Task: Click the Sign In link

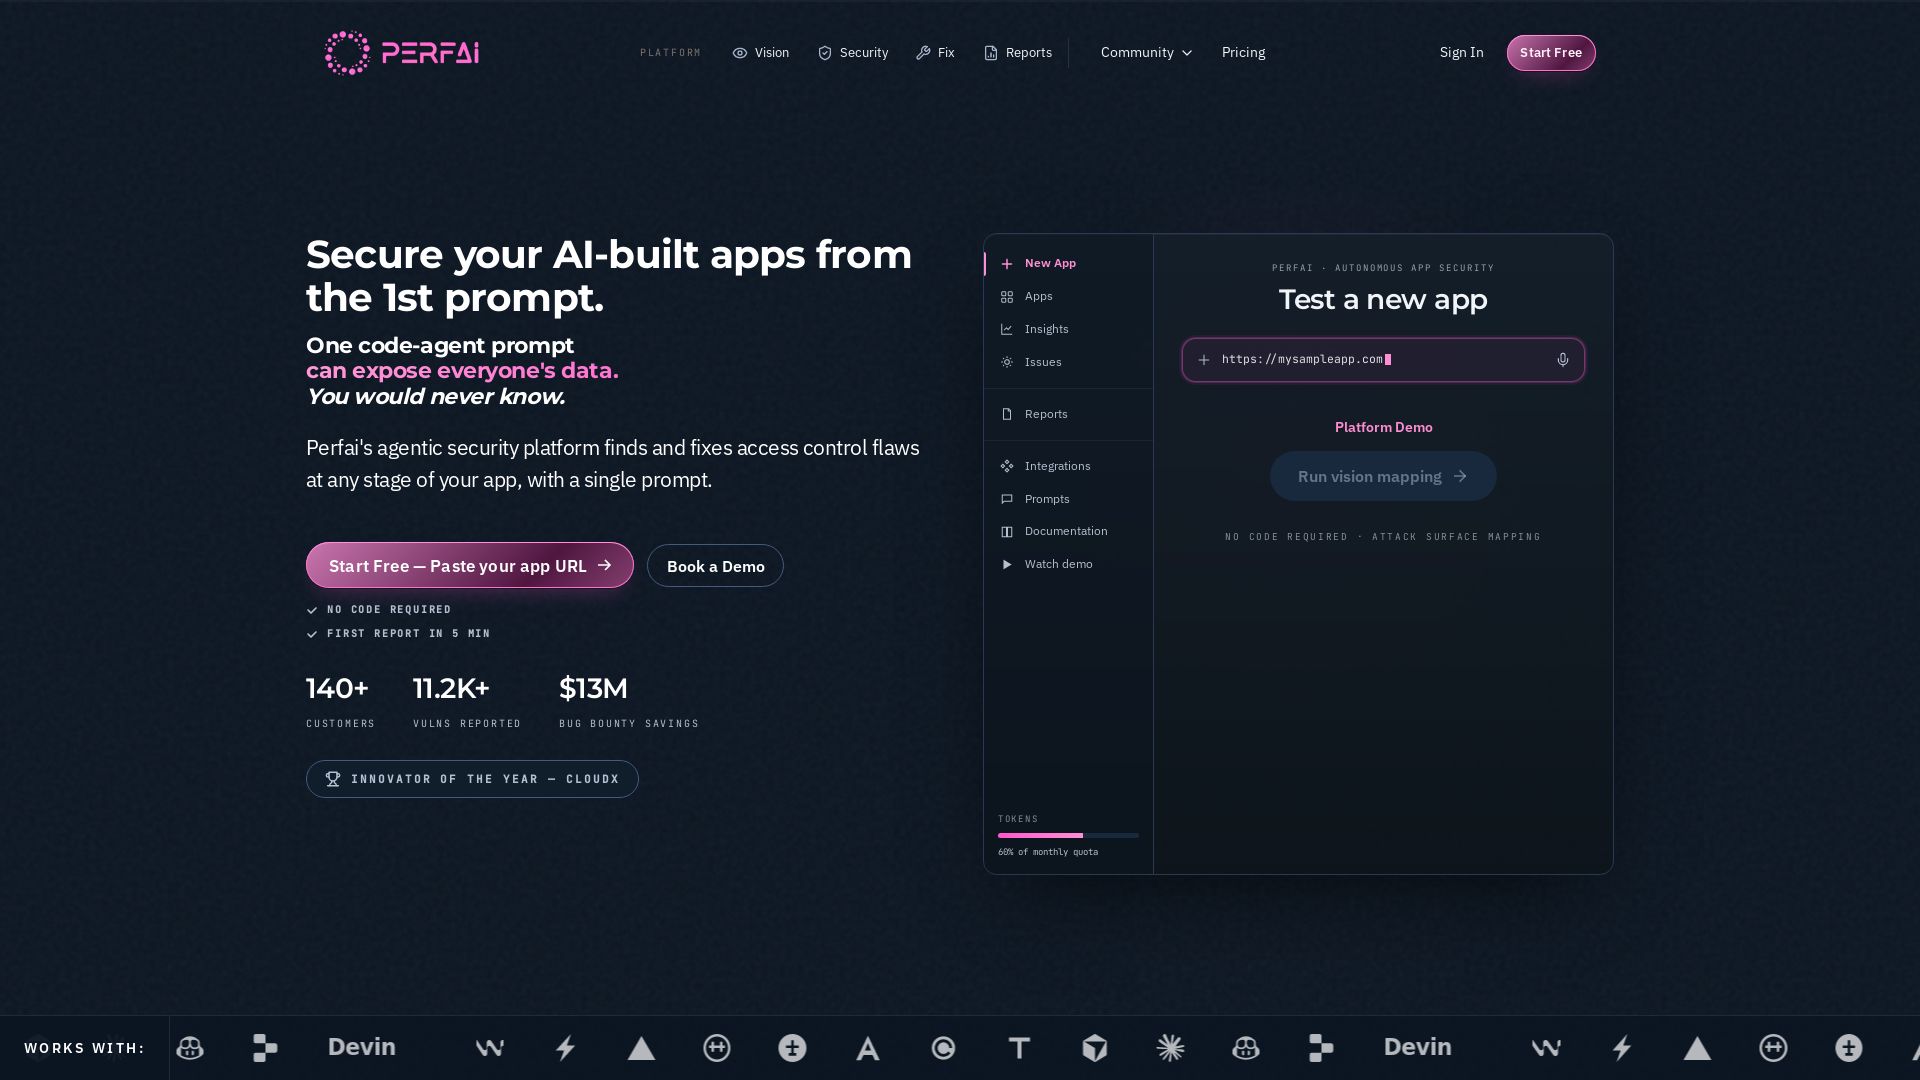Action: click(x=1461, y=53)
